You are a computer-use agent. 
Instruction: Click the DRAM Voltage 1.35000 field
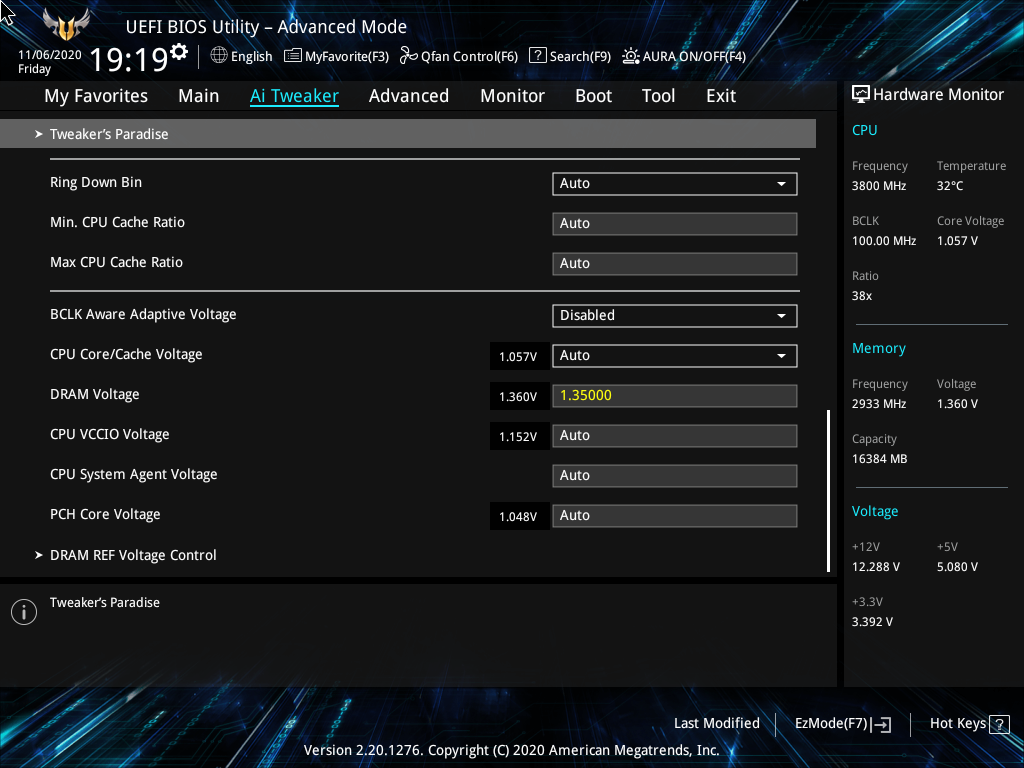pos(675,396)
